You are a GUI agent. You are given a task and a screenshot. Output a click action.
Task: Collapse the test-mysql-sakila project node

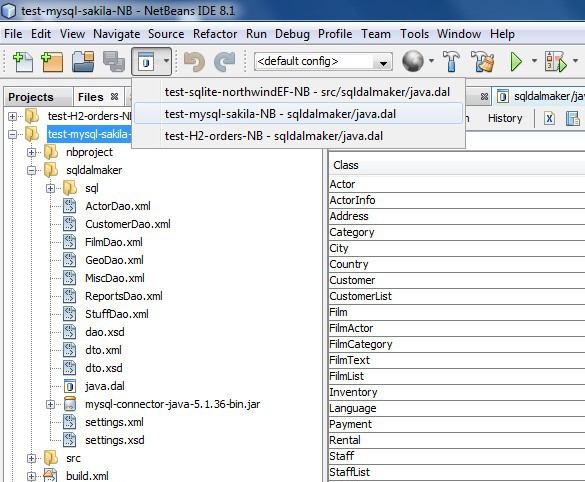[x=12, y=134]
